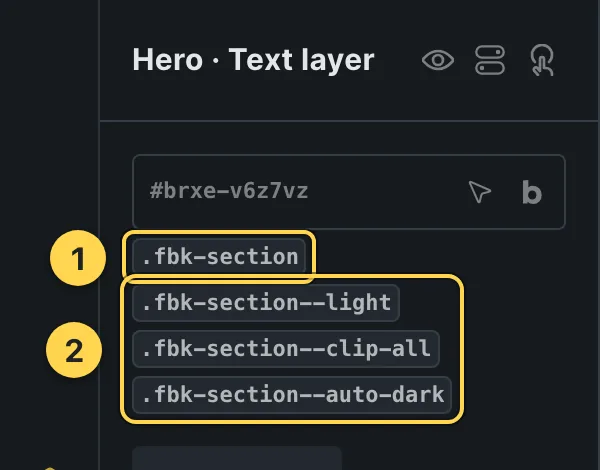Click the yellow marker in bottom-left corner

click(50, 468)
